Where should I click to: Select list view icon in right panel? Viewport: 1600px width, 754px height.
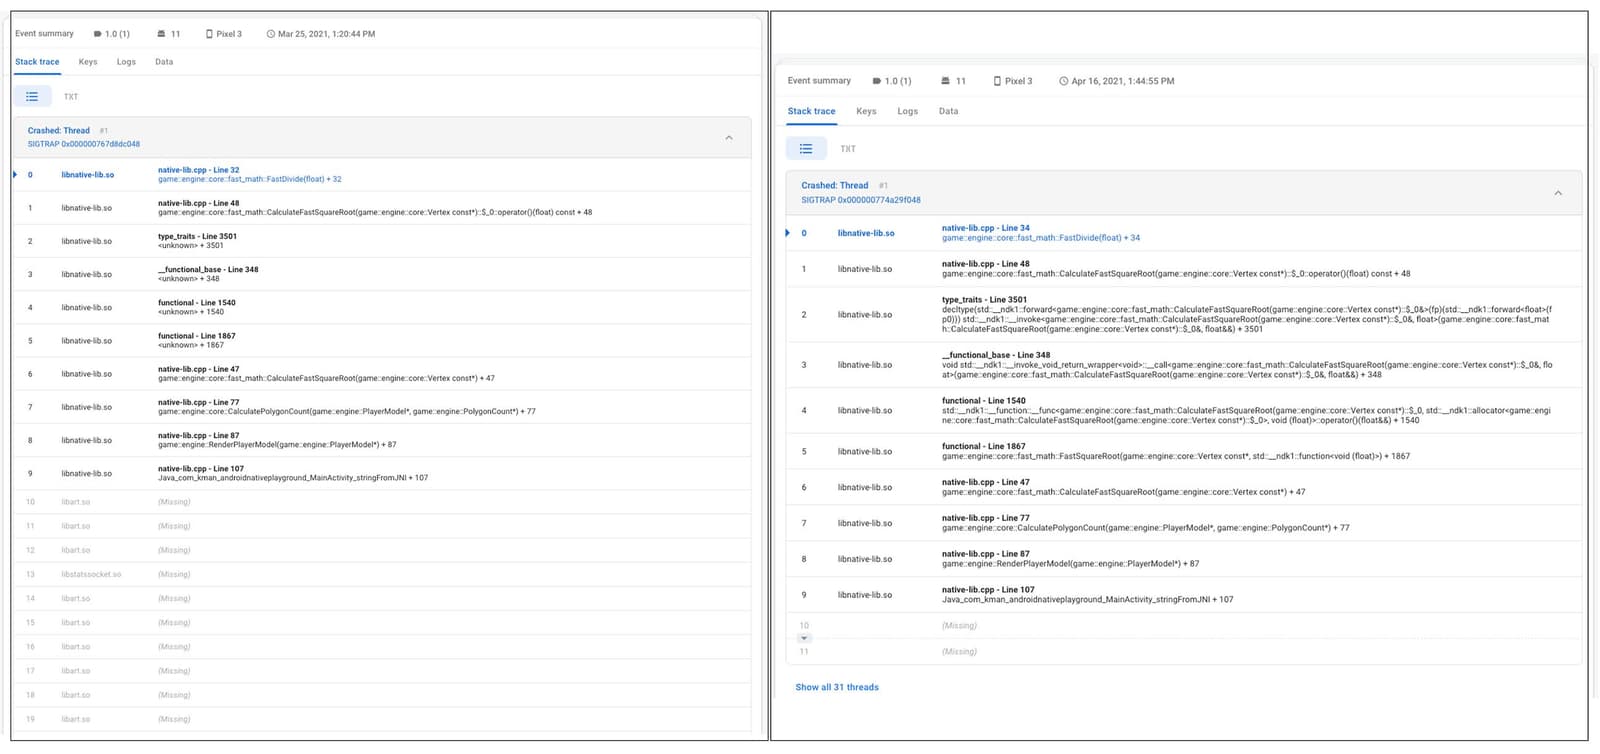coord(806,149)
